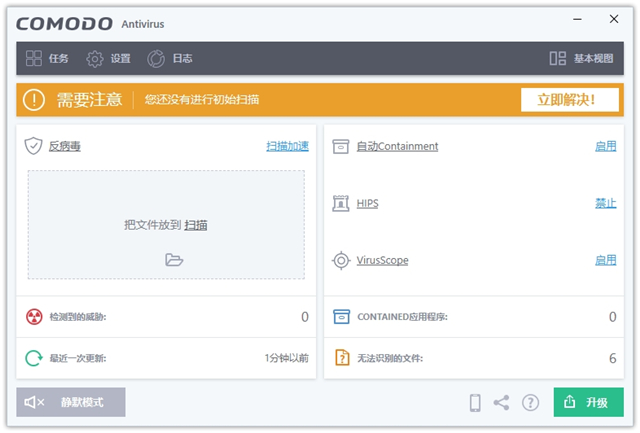Click the detected threats count 0
Screen dimensions: 640x433
tap(305, 317)
